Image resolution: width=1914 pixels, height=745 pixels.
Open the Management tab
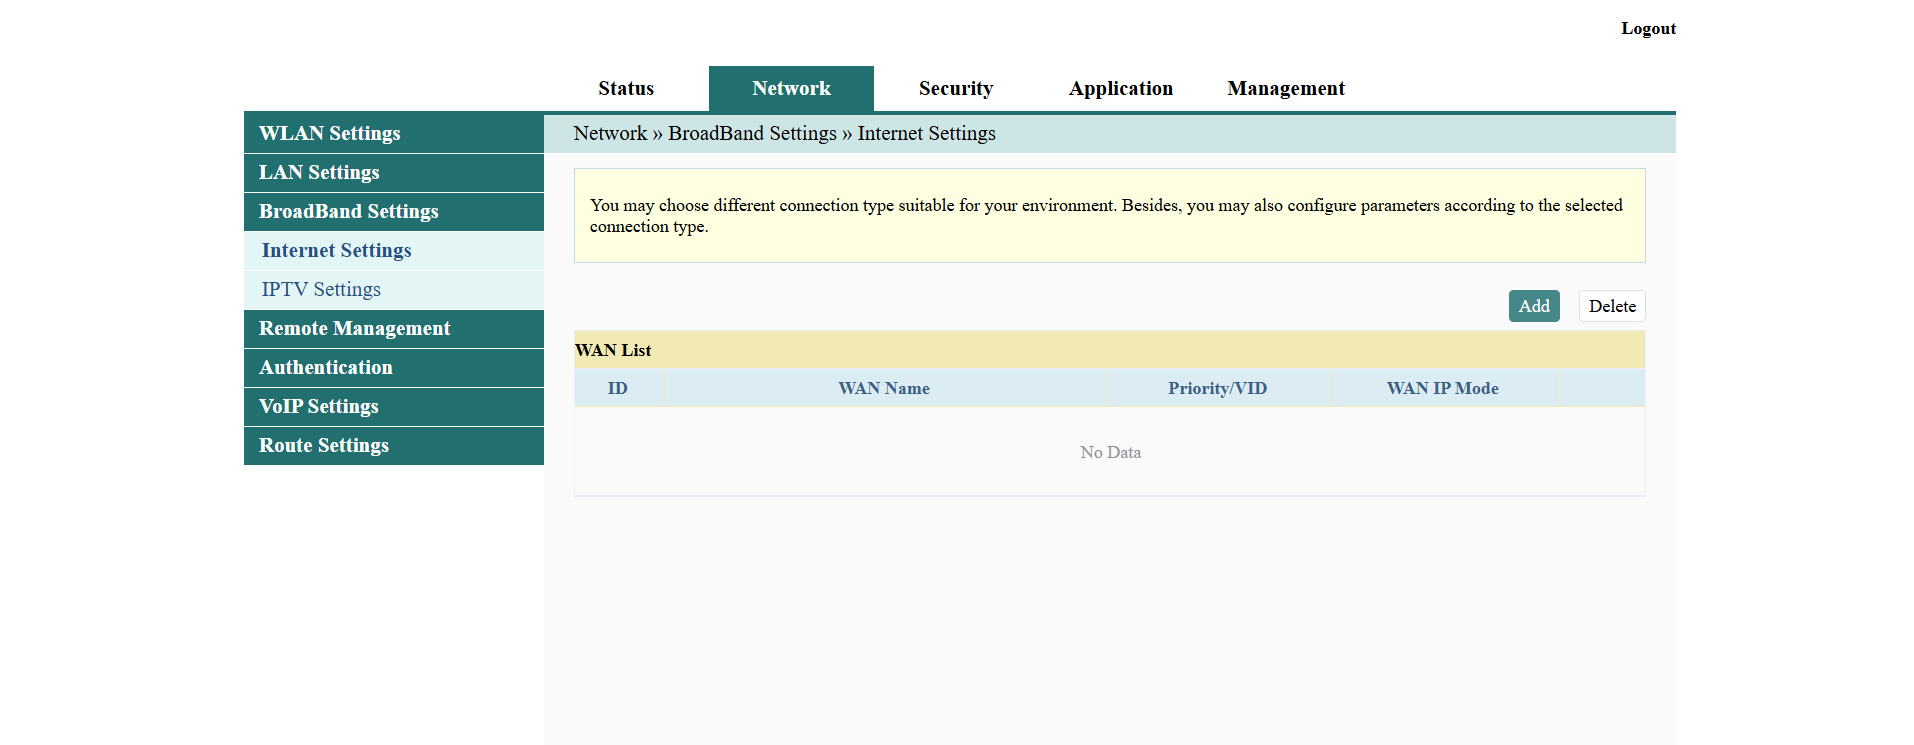coord(1285,89)
